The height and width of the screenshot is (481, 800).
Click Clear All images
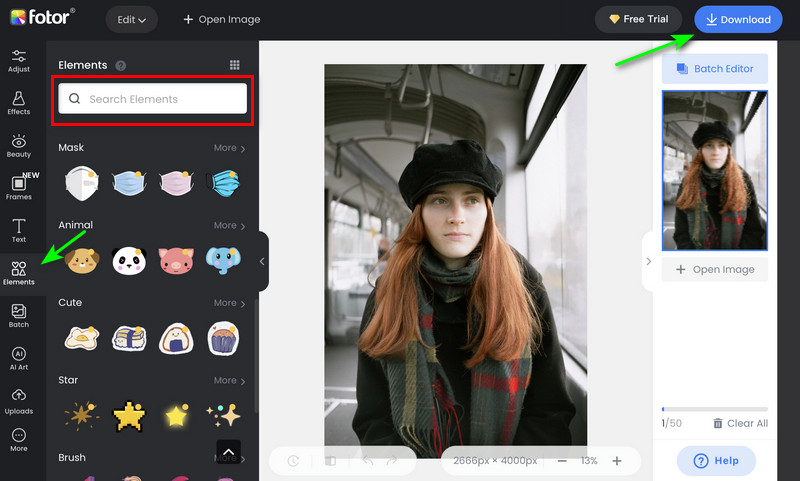point(740,423)
